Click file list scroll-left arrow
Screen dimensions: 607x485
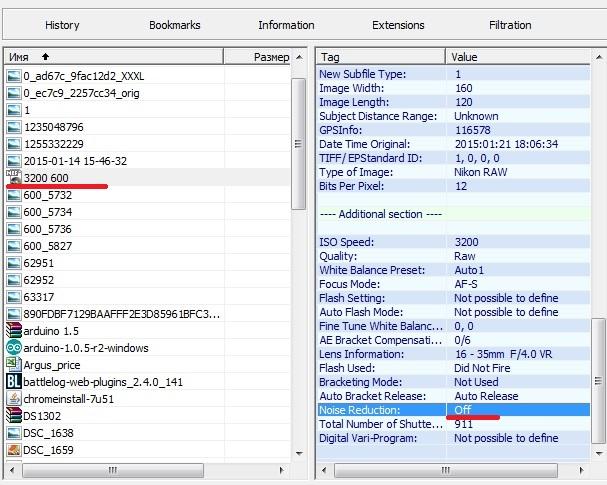[12, 470]
